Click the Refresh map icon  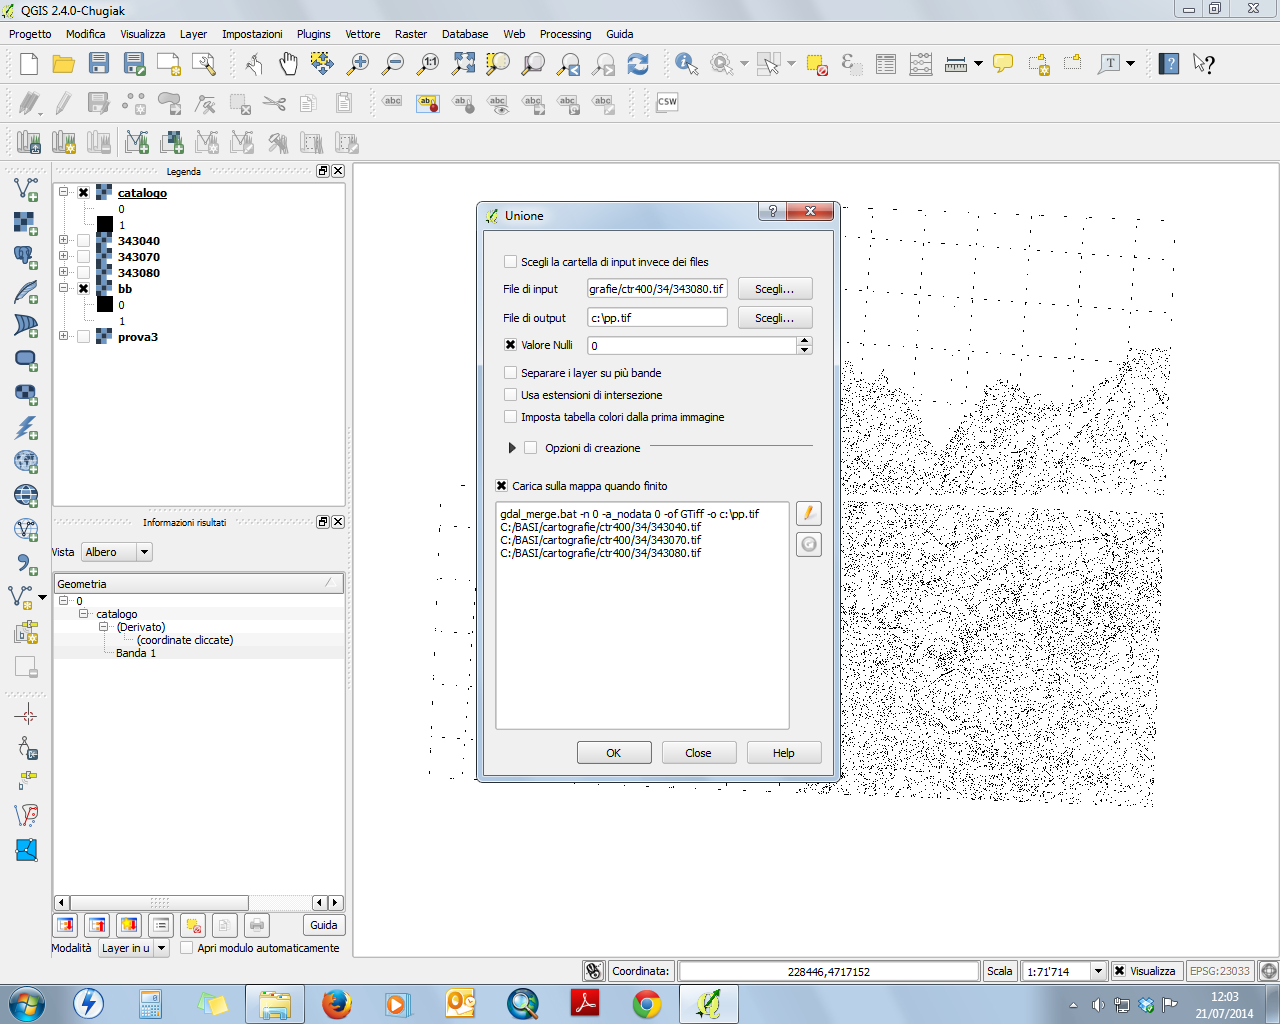point(638,65)
